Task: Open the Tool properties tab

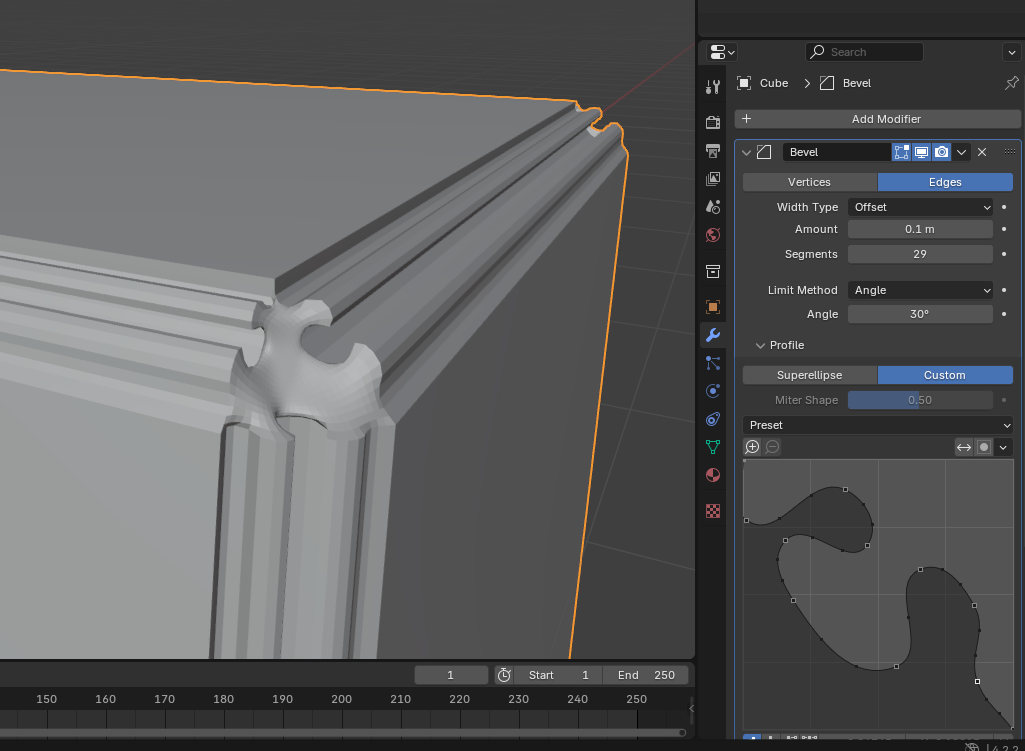Action: point(713,87)
